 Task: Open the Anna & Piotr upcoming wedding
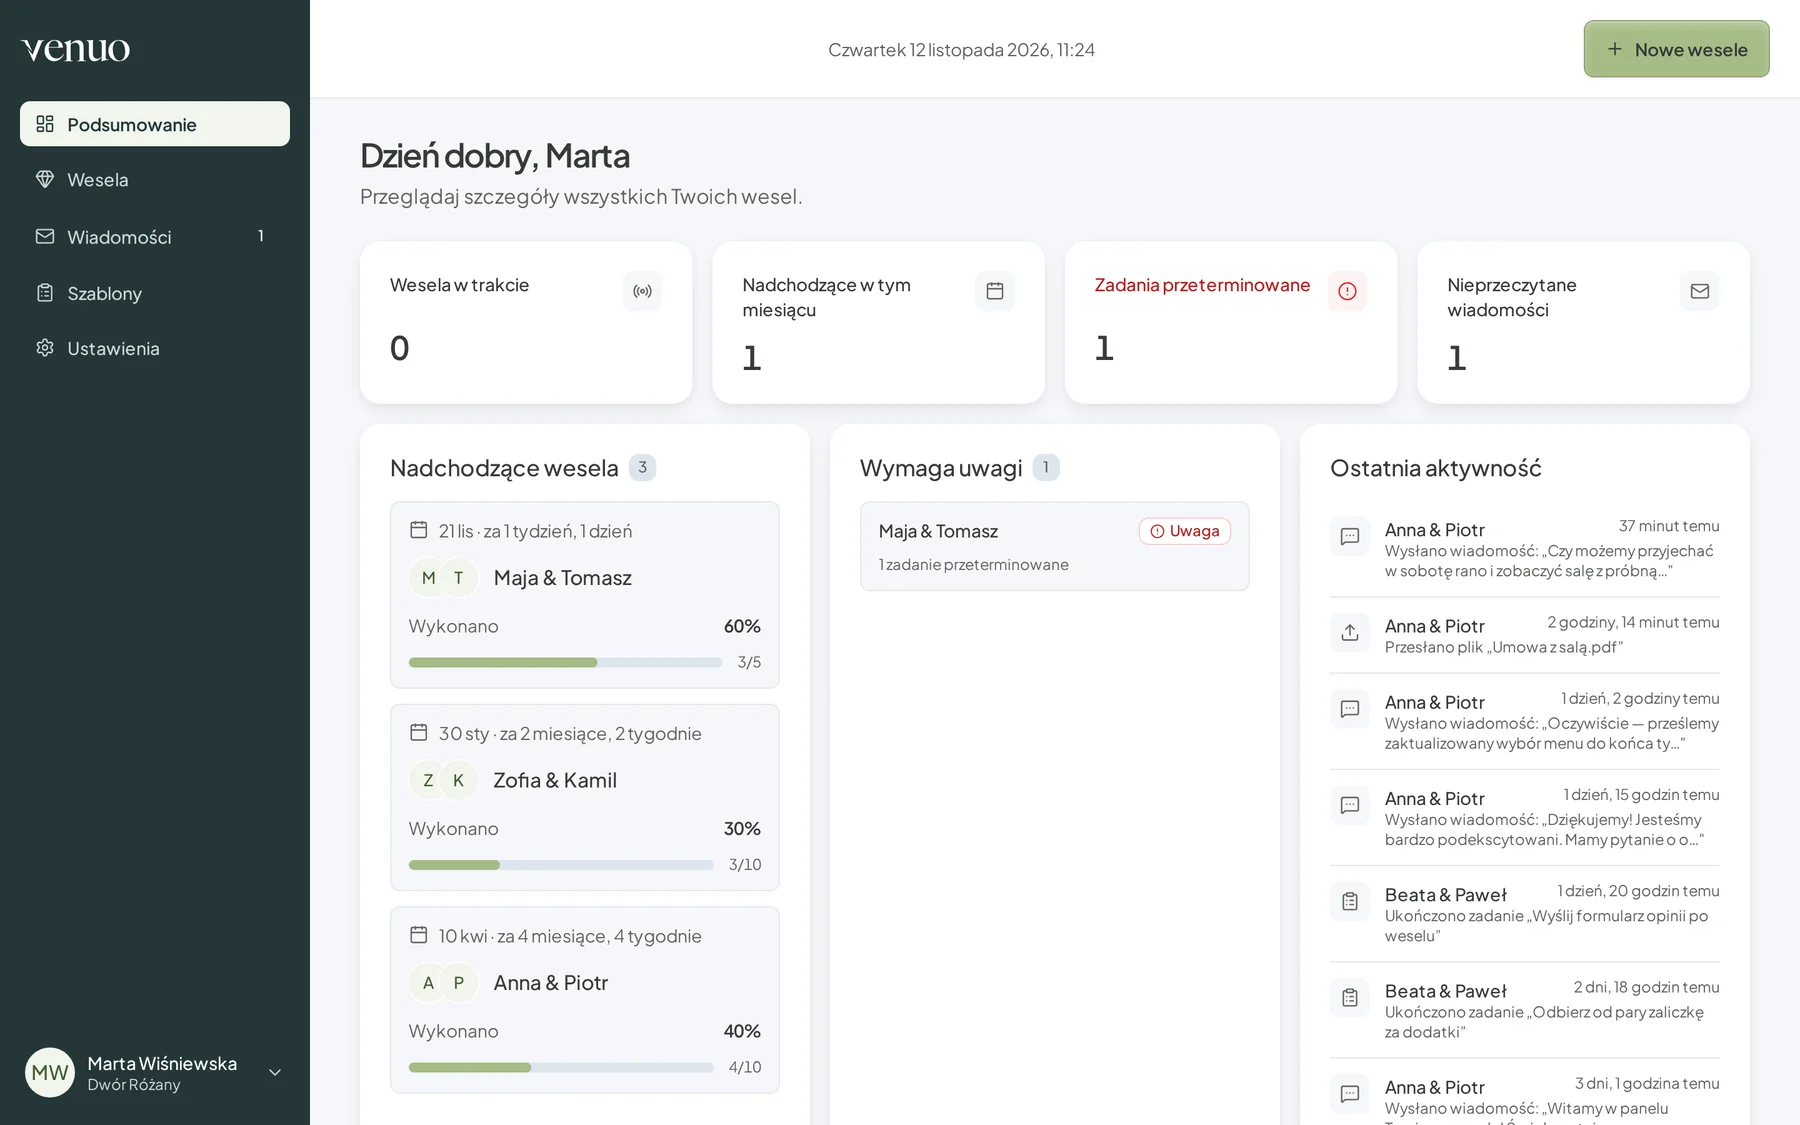coord(585,1000)
